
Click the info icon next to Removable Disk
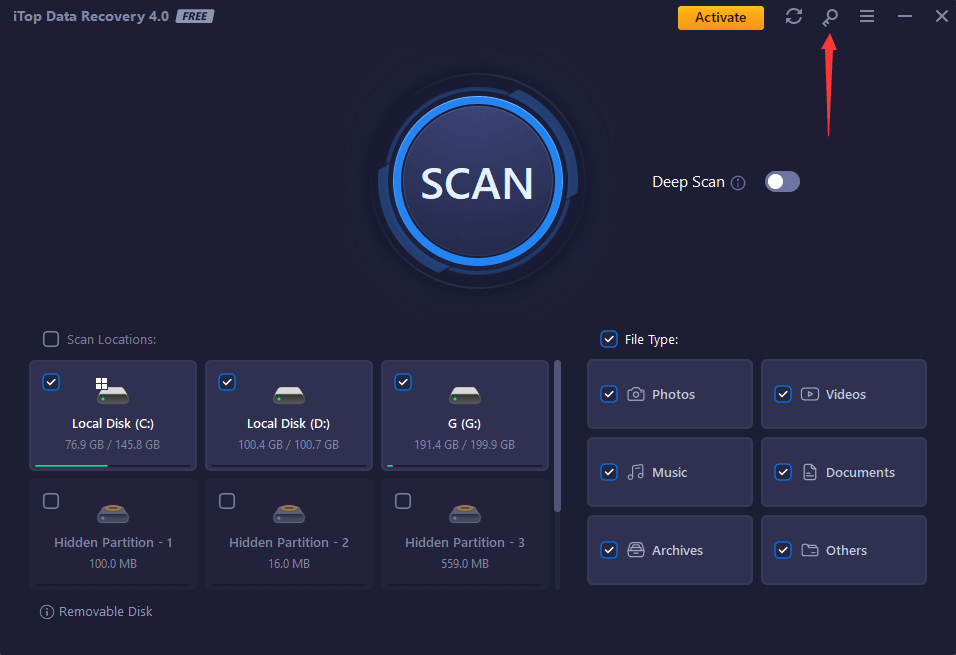(46, 611)
